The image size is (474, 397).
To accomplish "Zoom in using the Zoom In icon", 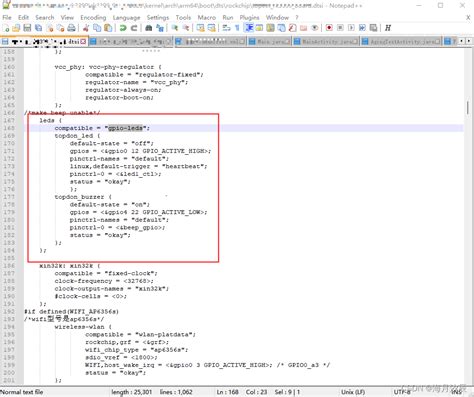I will [x=175, y=28].
